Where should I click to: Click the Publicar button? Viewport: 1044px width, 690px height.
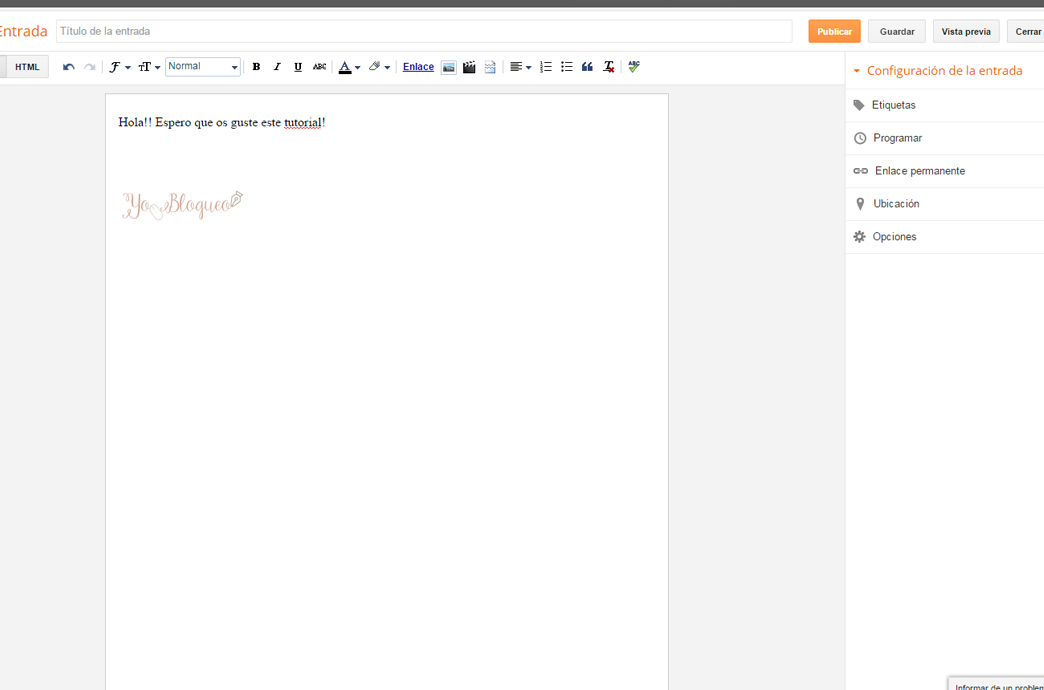pyautogui.click(x=834, y=31)
